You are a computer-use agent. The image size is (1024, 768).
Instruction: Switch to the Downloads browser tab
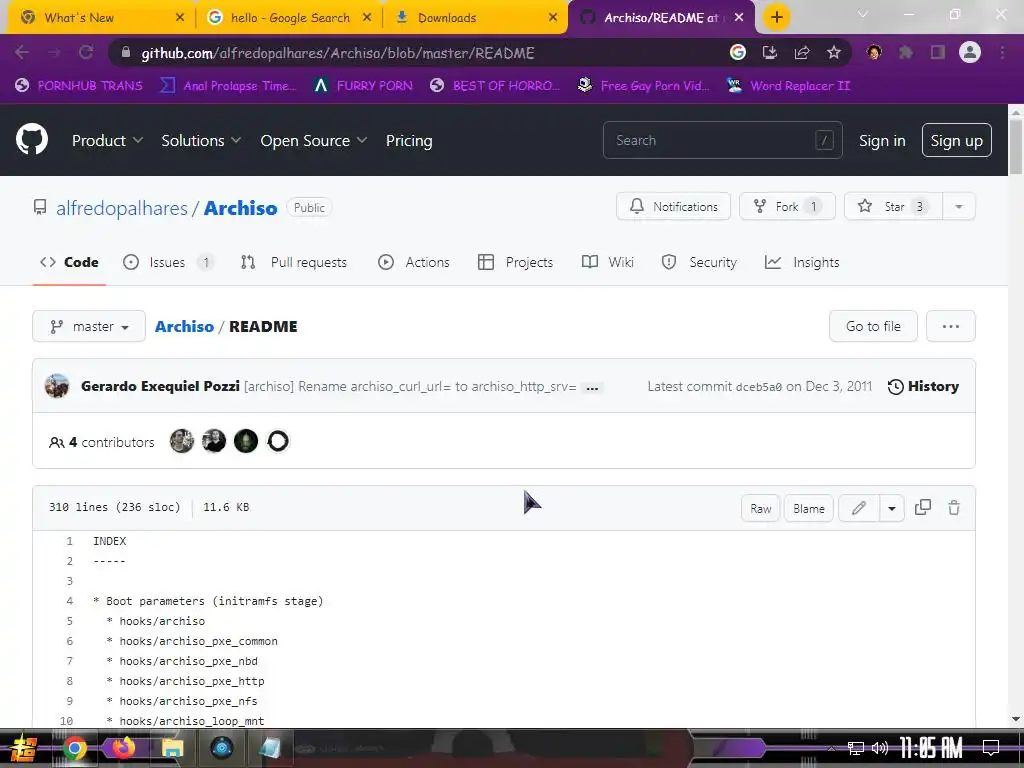click(476, 18)
